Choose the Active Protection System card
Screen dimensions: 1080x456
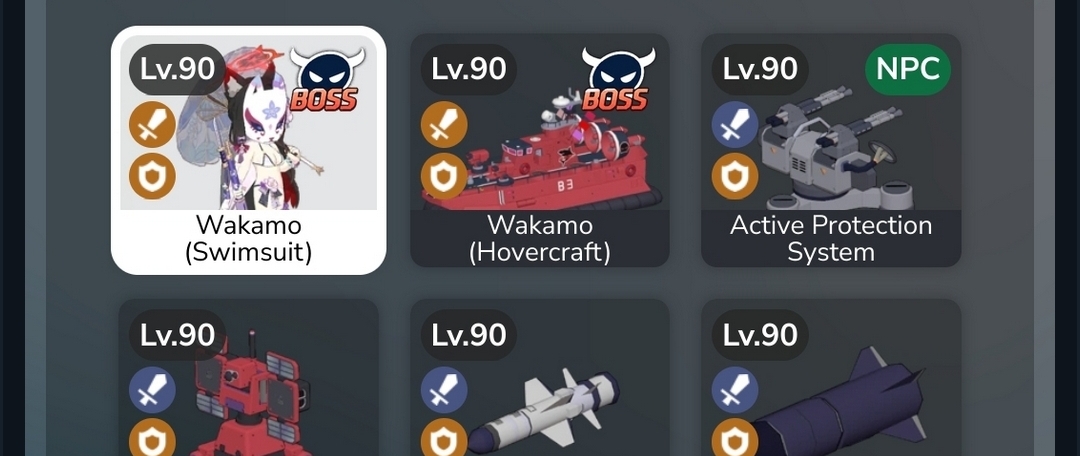(x=831, y=150)
